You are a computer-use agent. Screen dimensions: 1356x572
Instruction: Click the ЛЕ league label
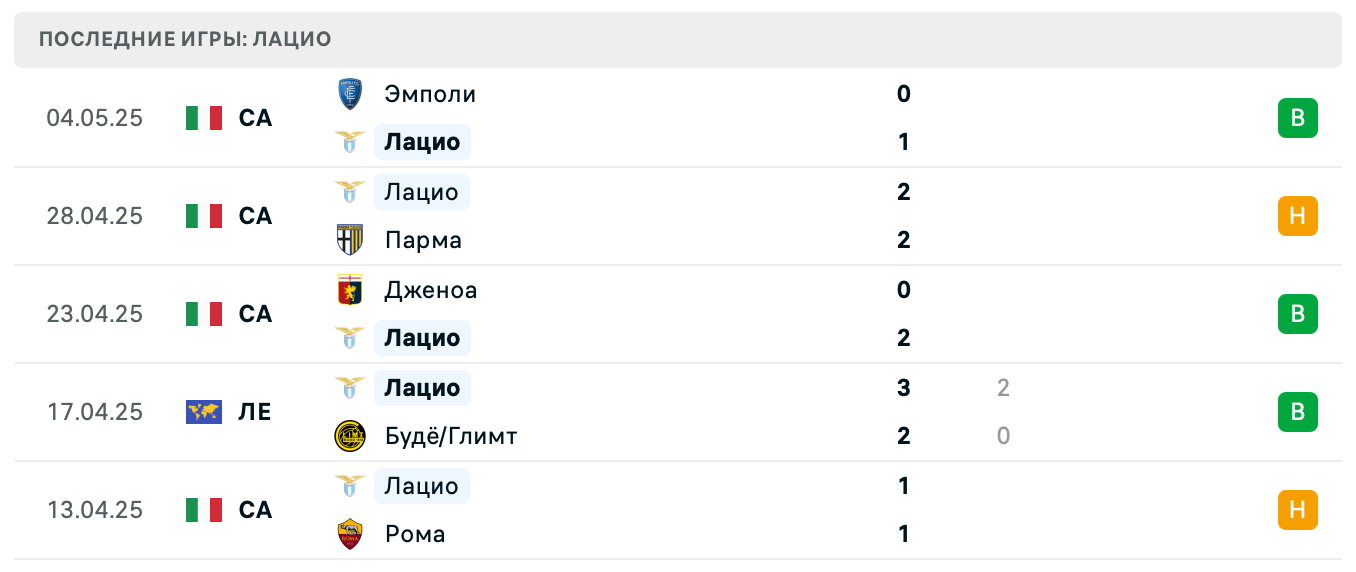pos(255,412)
